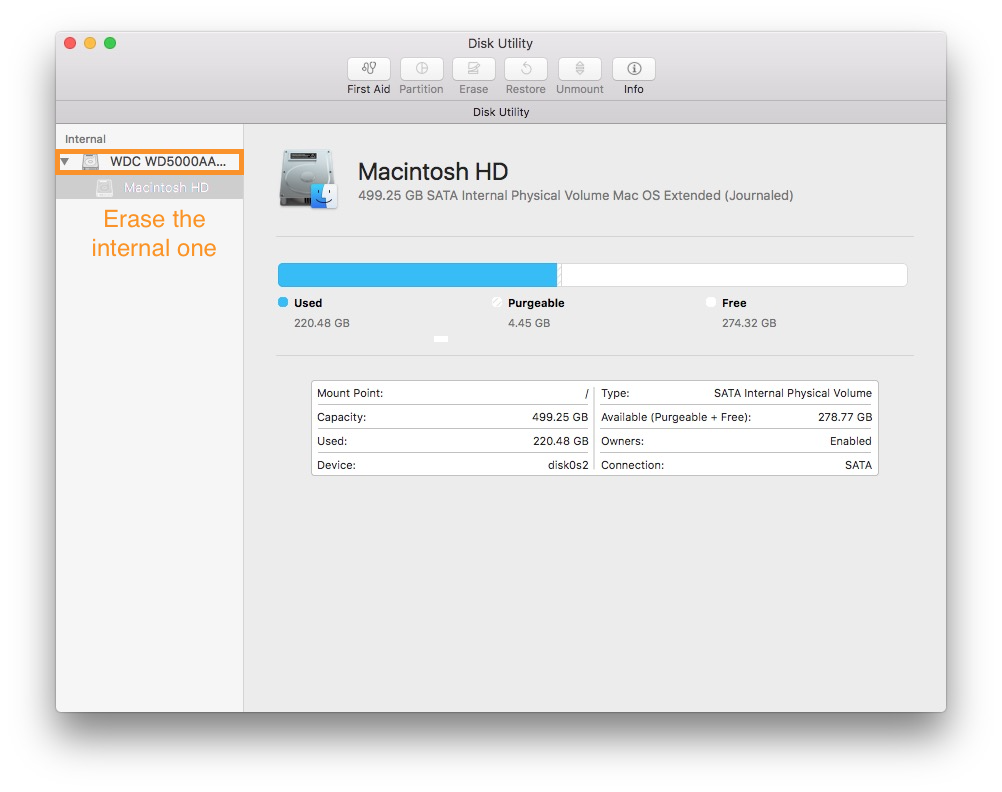Screen dimensions: 1002x792
Task: Click the Internal section header
Action: pyautogui.click(x=85, y=139)
